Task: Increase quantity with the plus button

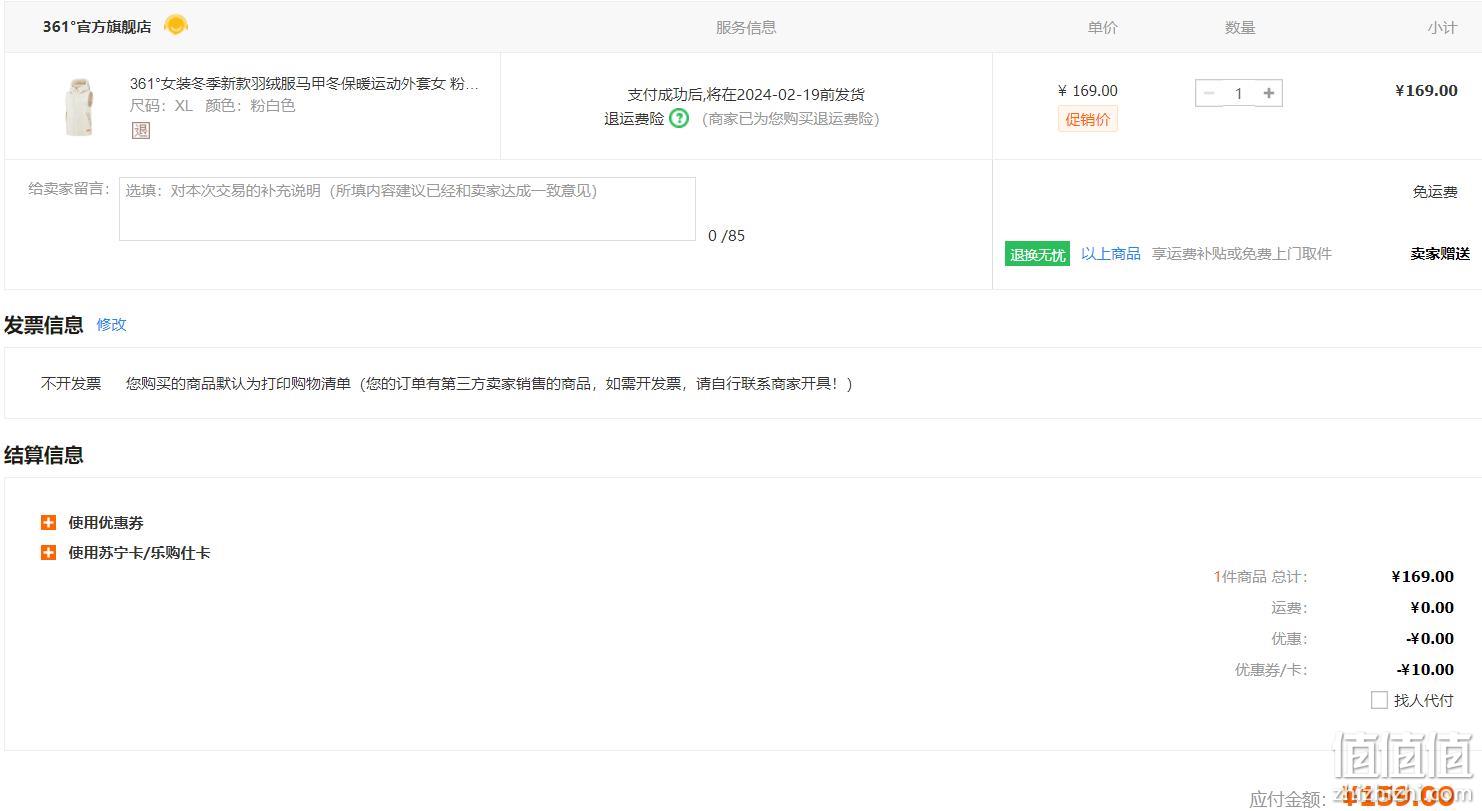Action: pos(1269,93)
